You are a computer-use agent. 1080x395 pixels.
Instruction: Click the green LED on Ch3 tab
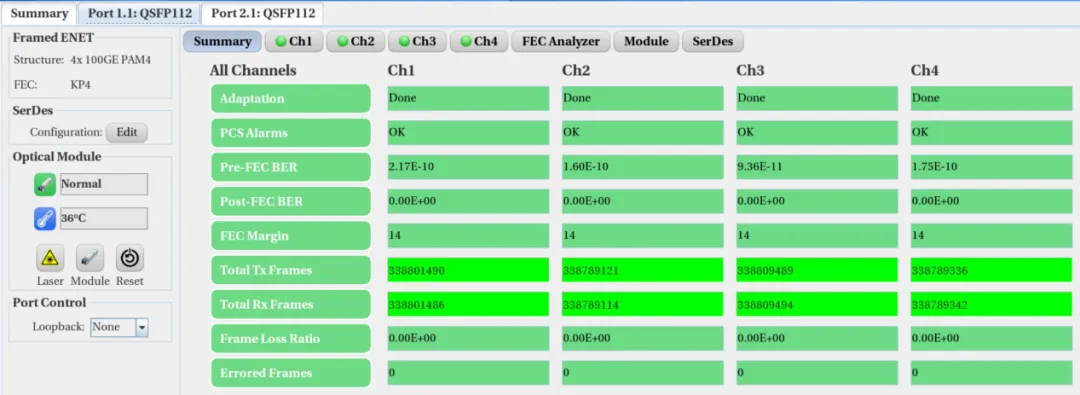[x=404, y=41]
